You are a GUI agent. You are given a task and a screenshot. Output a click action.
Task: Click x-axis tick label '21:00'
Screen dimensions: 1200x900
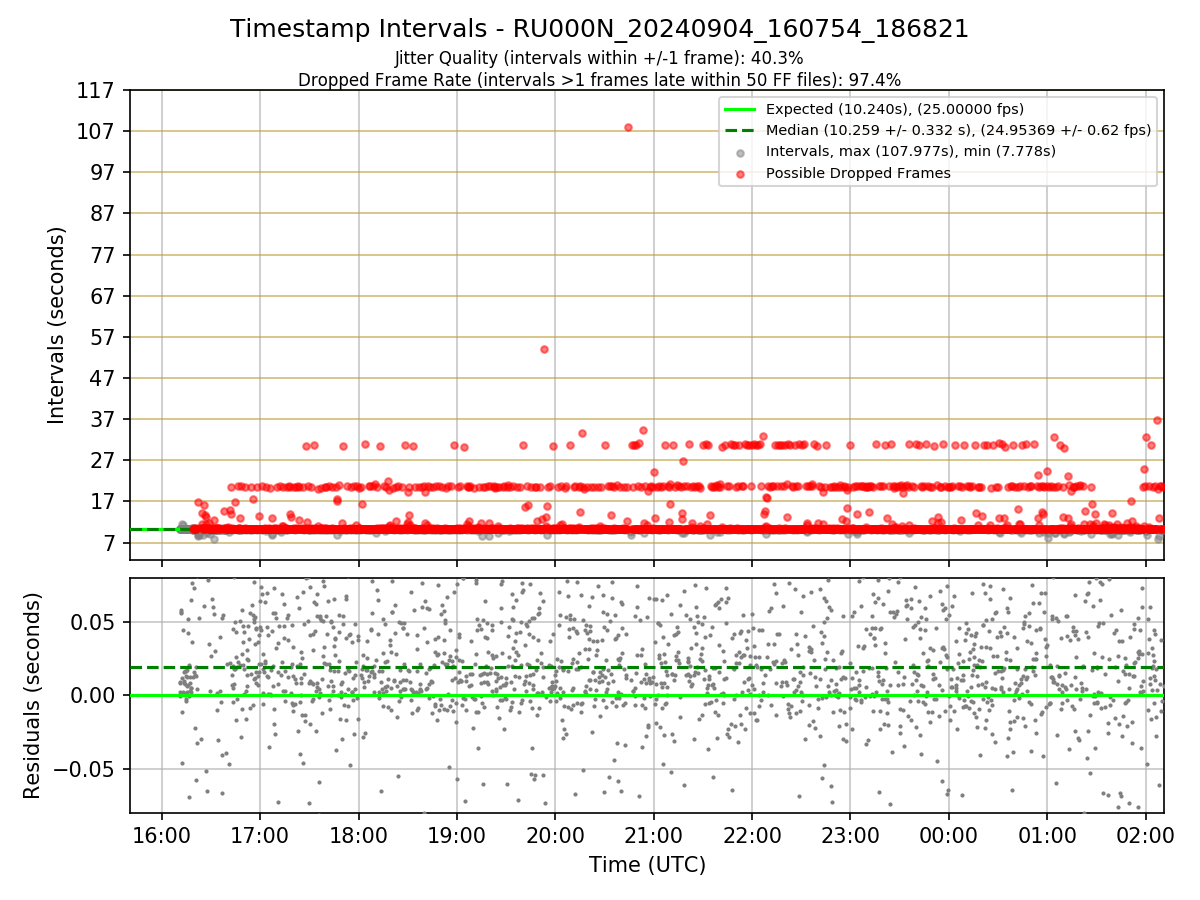click(x=653, y=834)
